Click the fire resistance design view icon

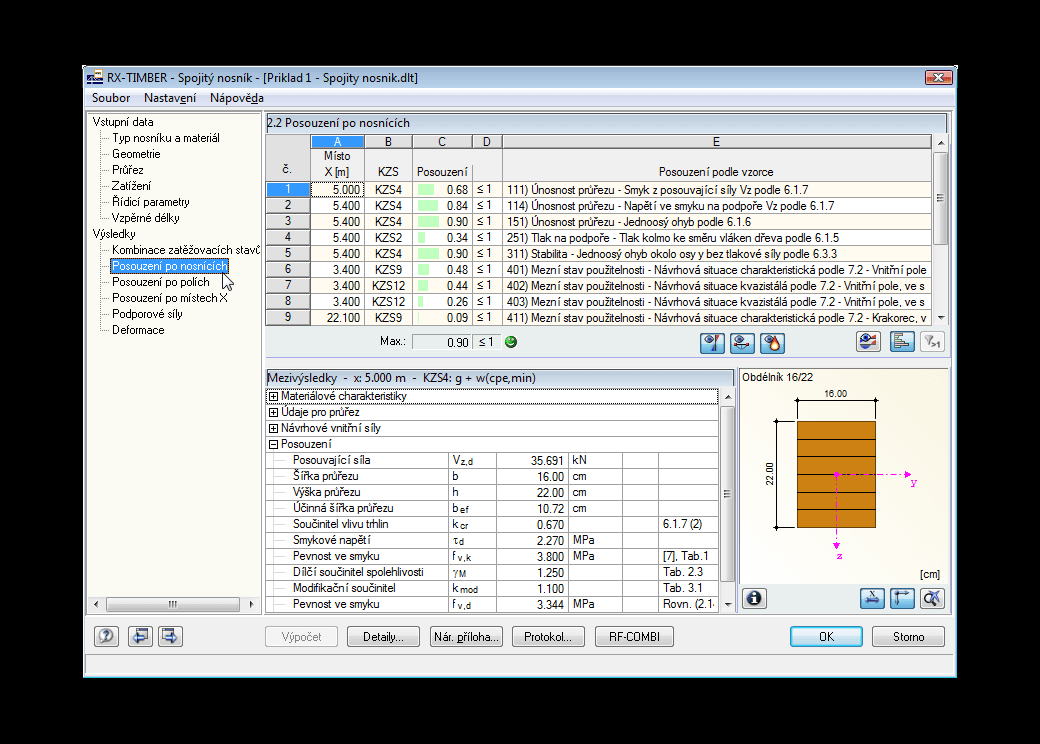(x=772, y=343)
